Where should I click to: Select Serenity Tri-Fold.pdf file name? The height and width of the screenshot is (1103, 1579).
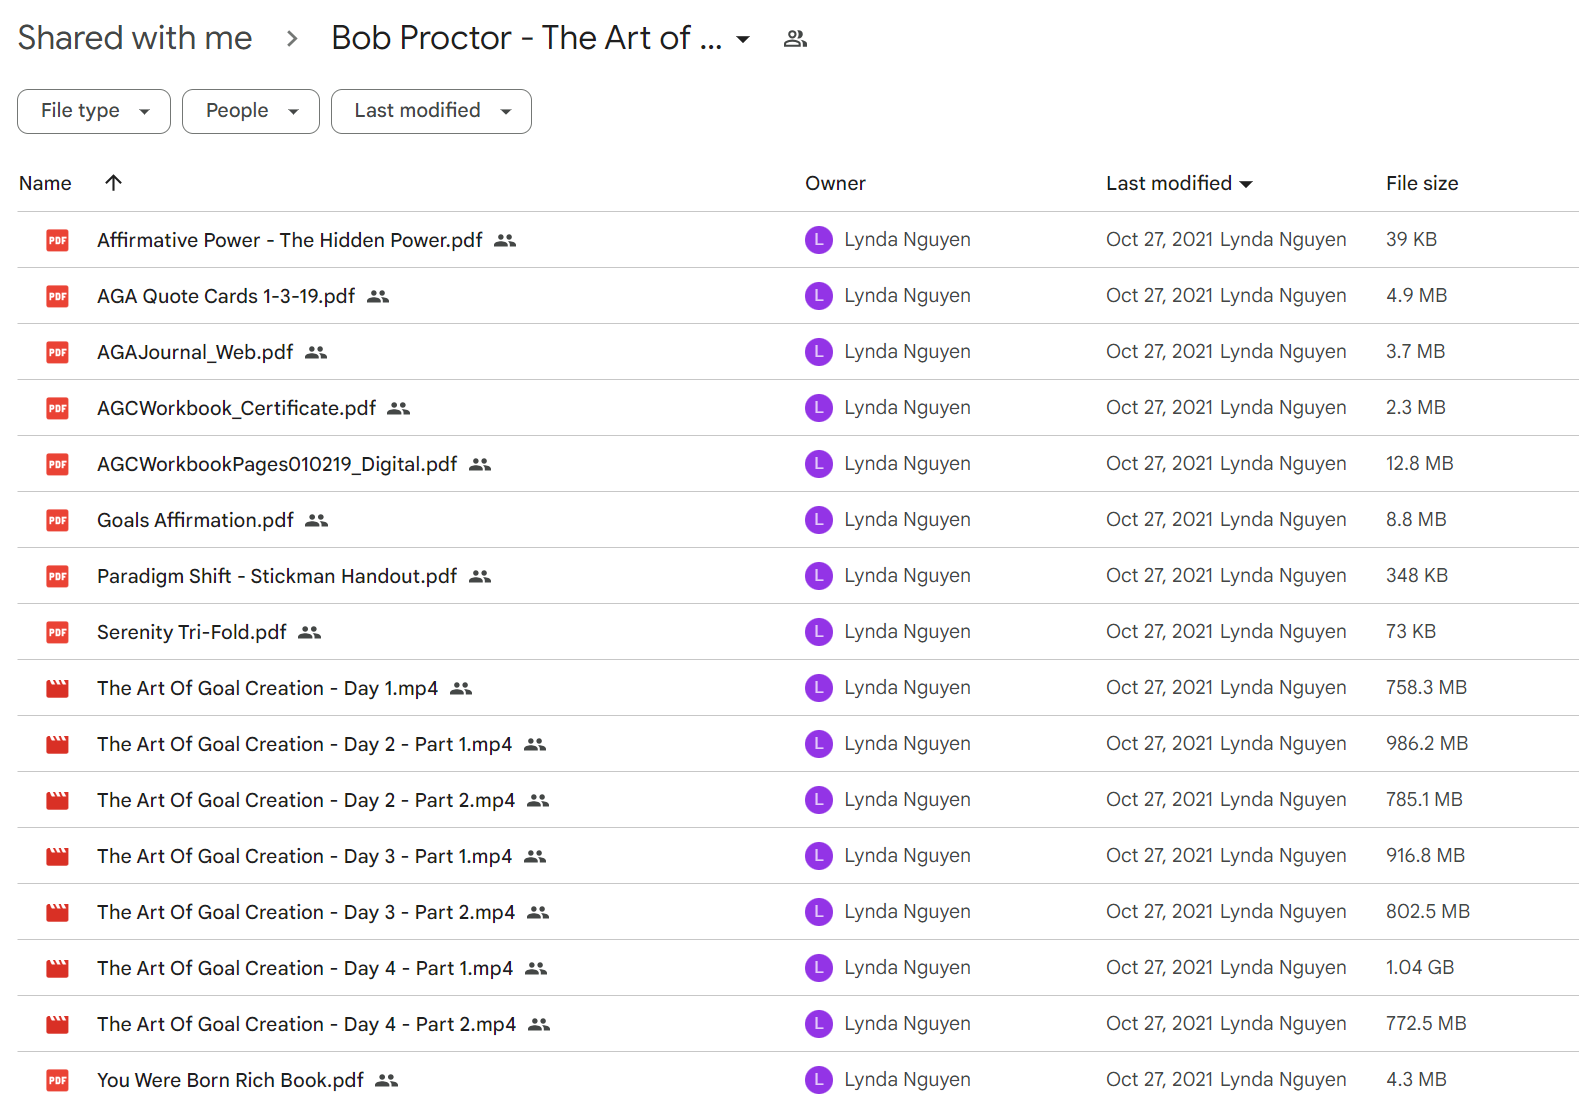[192, 632]
